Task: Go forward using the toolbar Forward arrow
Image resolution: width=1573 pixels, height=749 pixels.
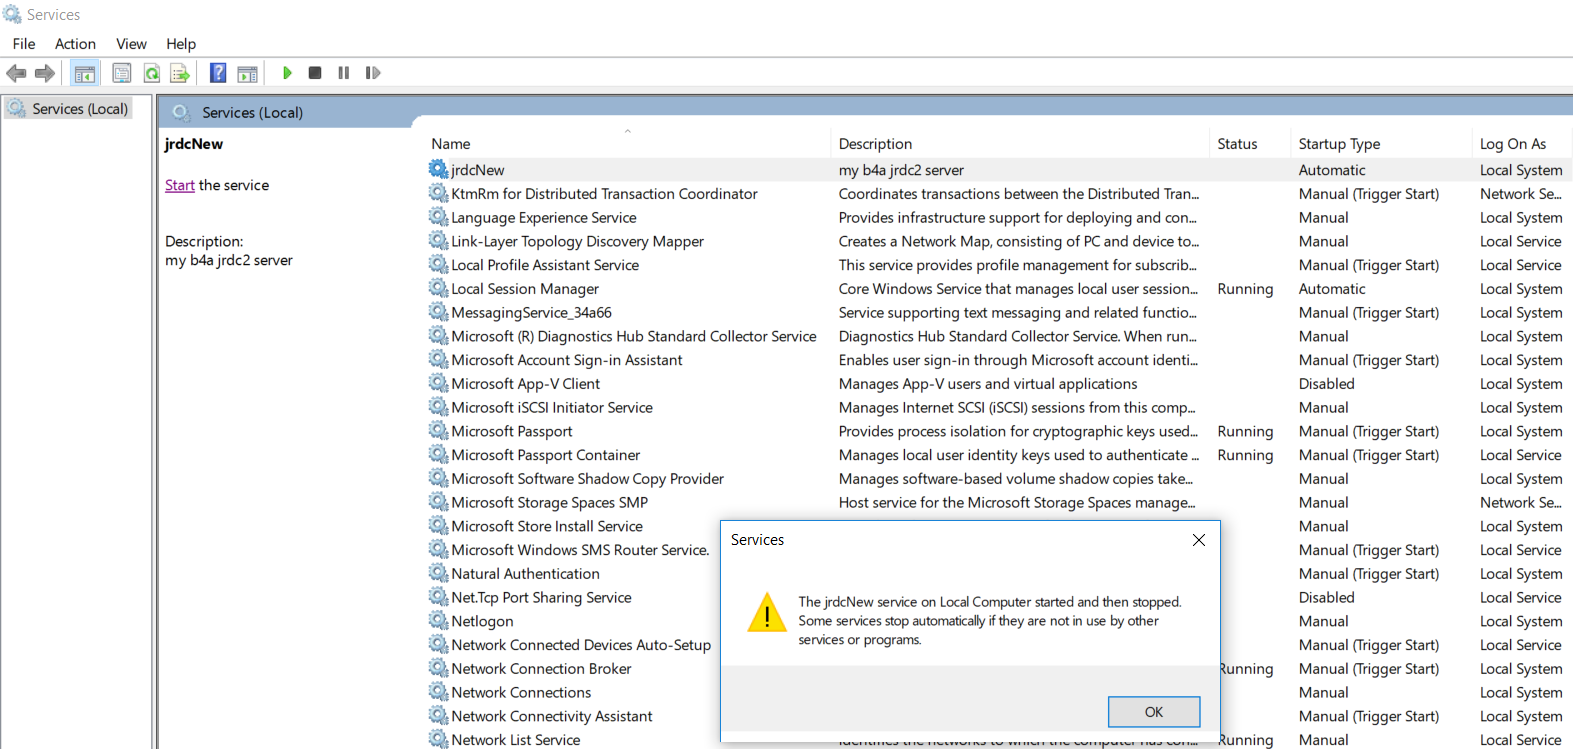Action: 44,73
